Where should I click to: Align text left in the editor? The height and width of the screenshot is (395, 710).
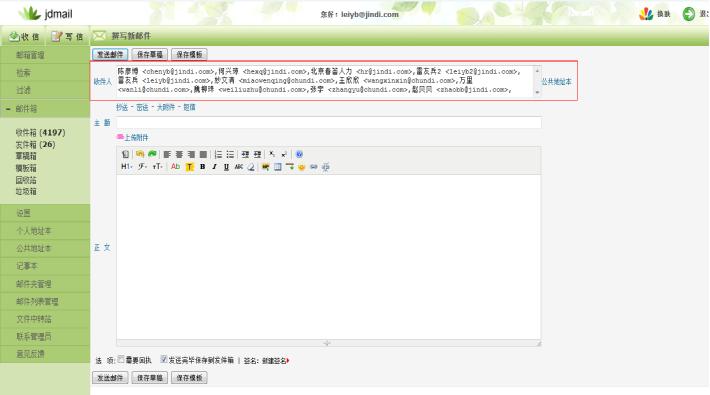167,154
